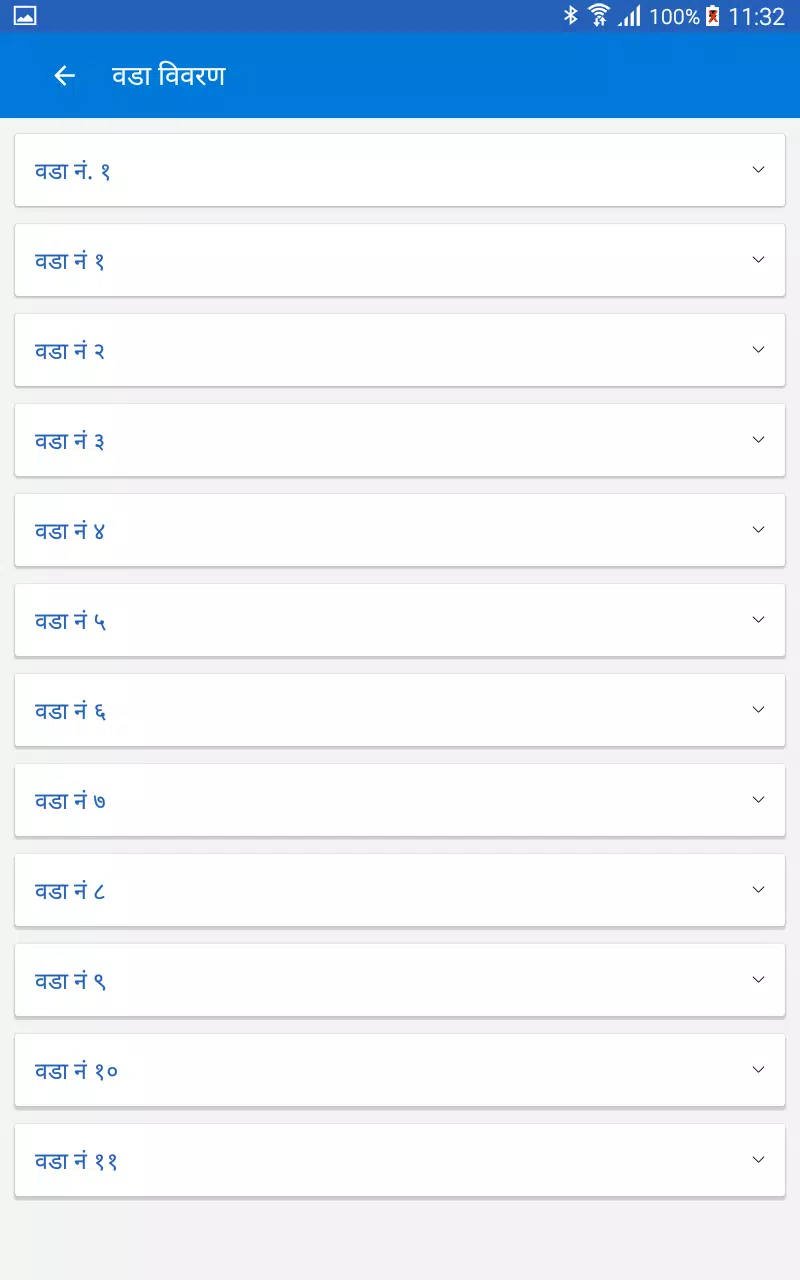
Task: Tap the battery indicator icon
Action: [713, 16]
